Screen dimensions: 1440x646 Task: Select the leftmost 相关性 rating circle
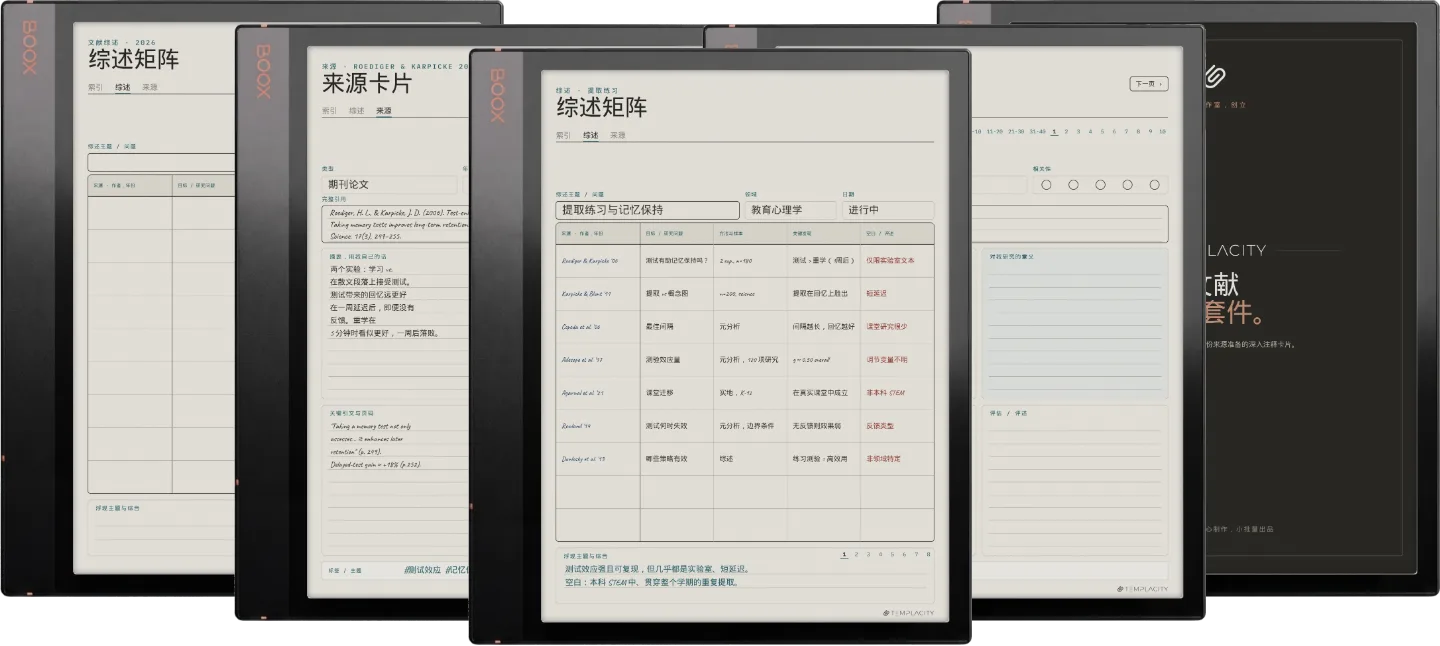click(x=1046, y=185)
